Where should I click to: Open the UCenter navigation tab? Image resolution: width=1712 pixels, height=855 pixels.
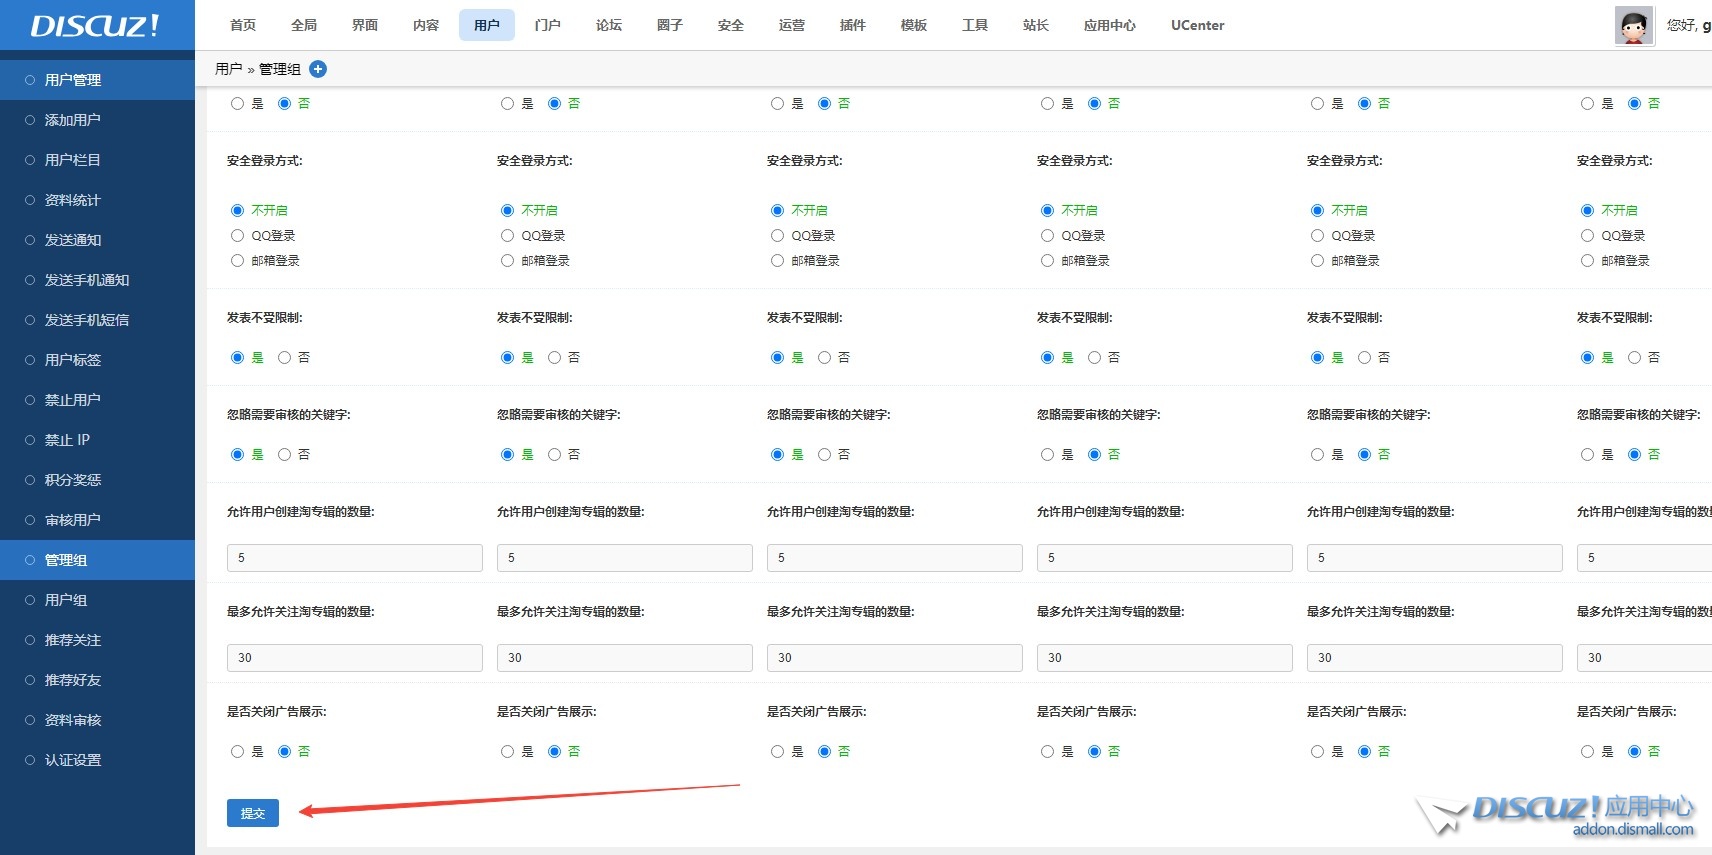pos(1197,25)
